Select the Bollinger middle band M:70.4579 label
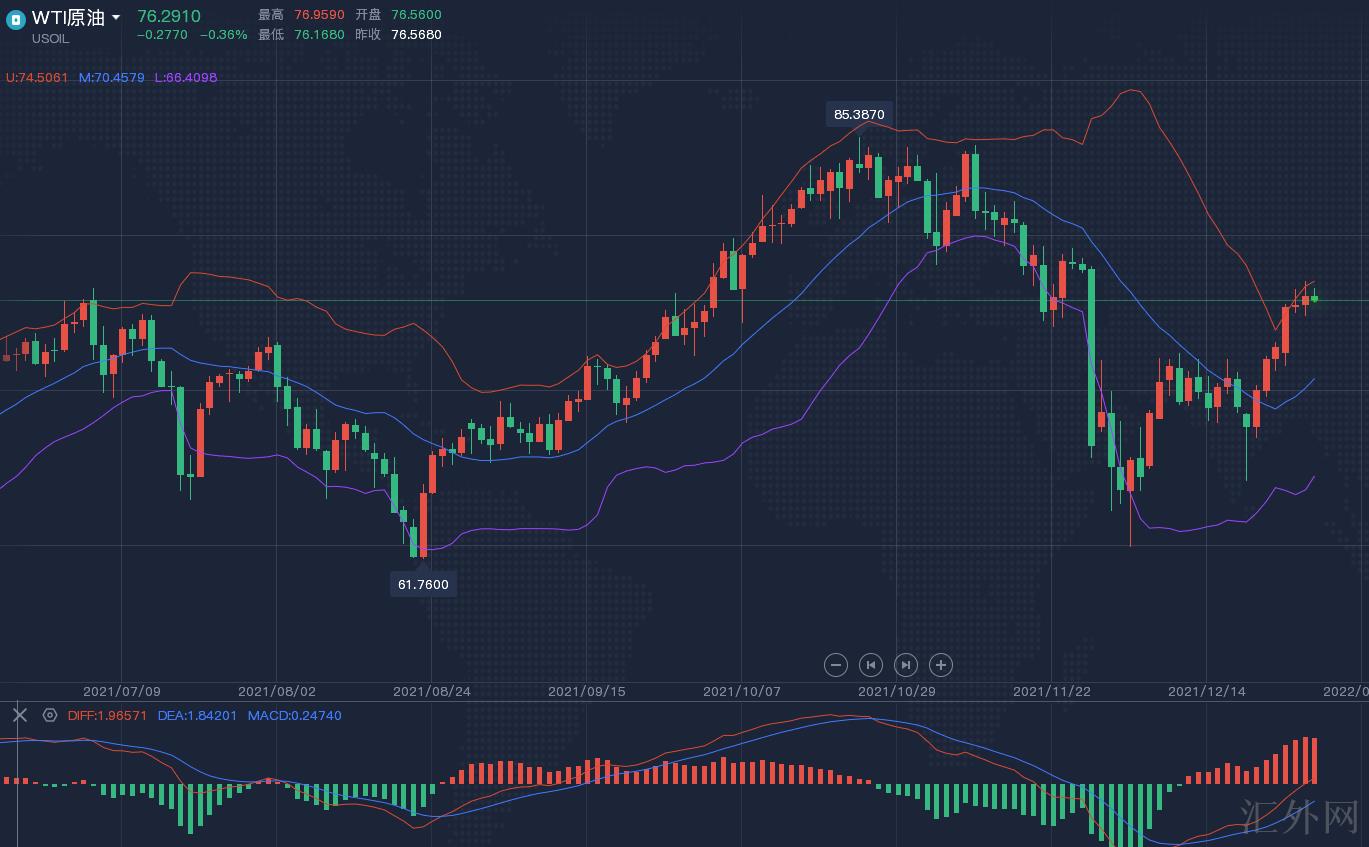 point(111,78)
